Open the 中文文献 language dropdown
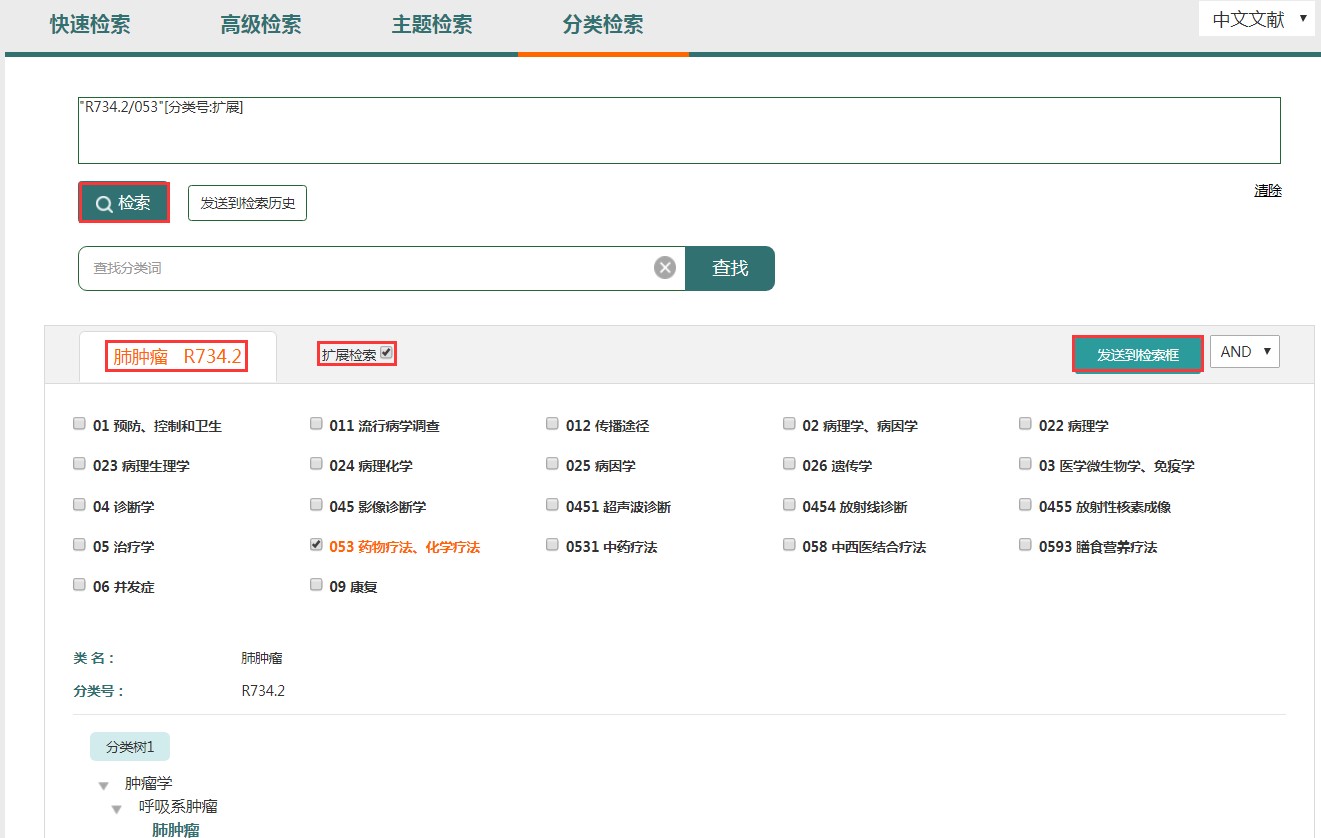Image resolution: width=1321 pixels, height=838 pixels. coord(1258,19)
